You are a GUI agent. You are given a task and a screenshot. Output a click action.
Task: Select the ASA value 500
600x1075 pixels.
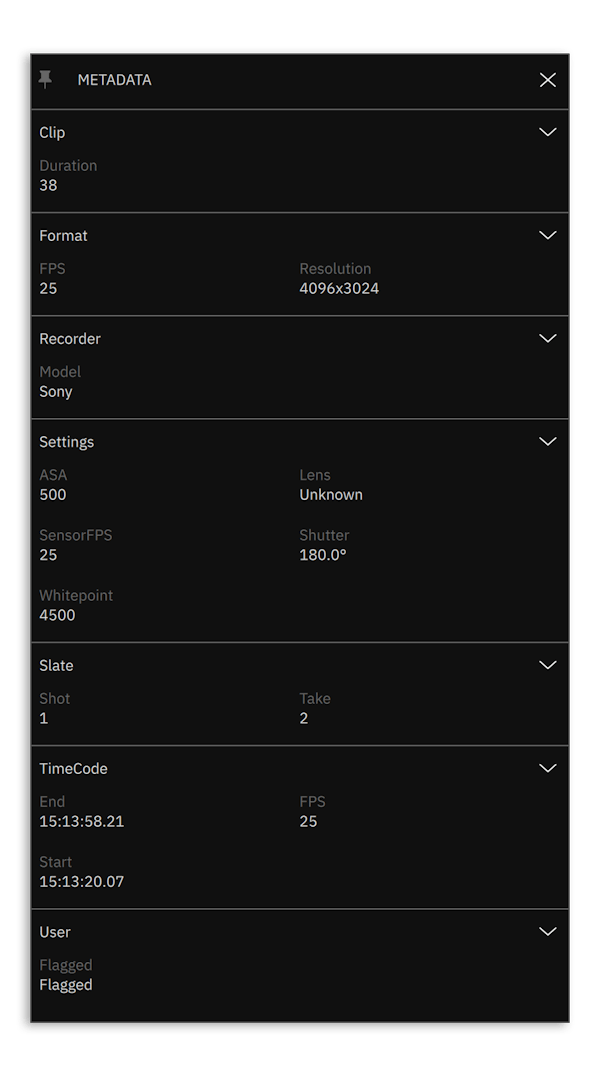click(53, 495)
